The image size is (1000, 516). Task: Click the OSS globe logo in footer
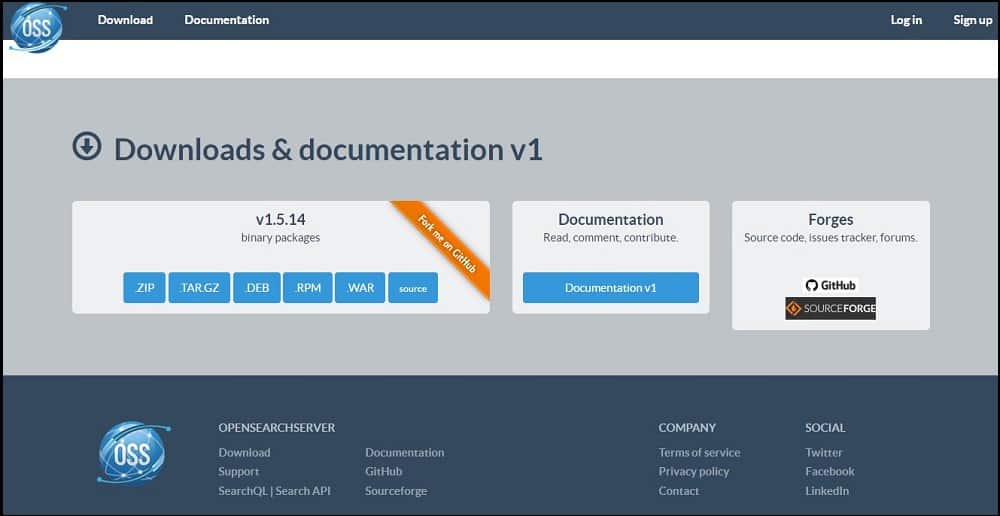click(133, 452)
